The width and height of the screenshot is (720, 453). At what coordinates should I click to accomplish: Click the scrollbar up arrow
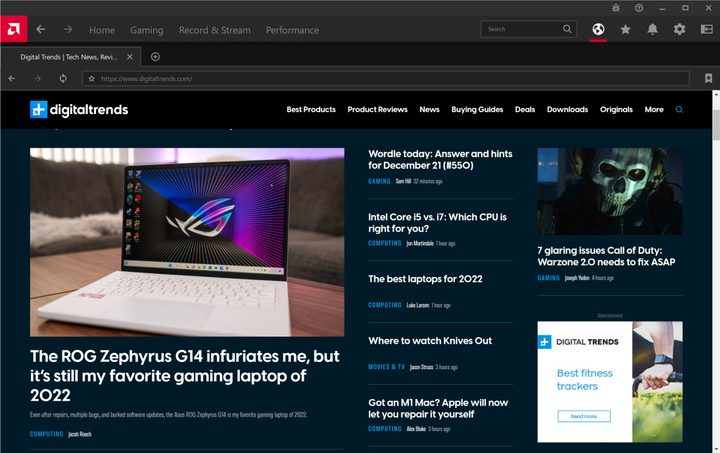[716, 95]
